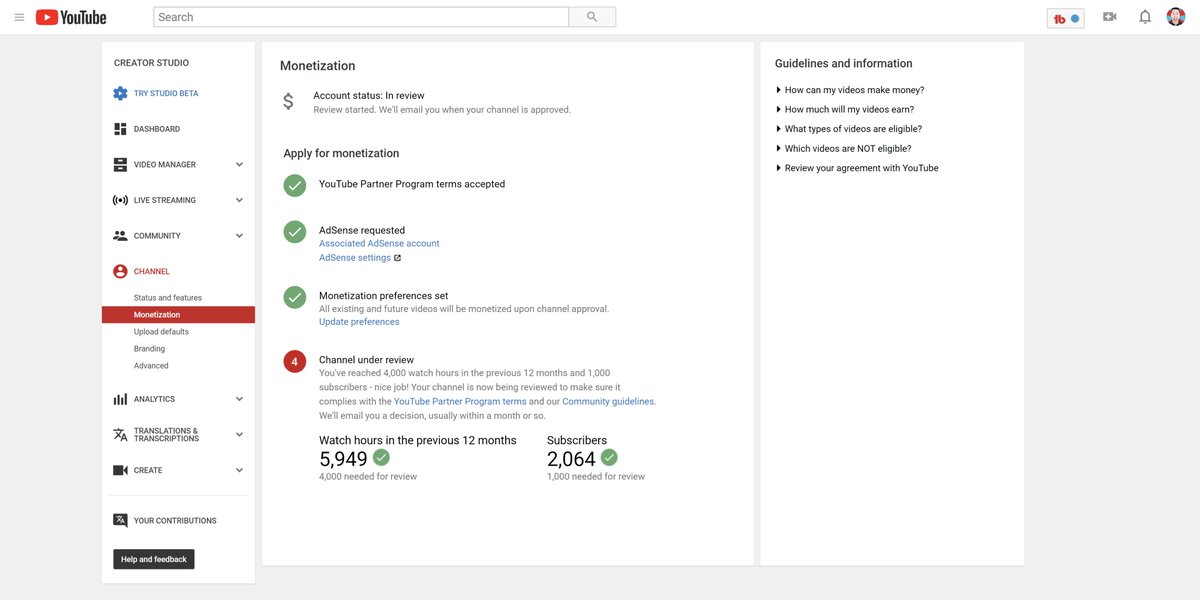Open the notifications bell
This screenshot has width=1200, height=600.
click(1145, 17)
